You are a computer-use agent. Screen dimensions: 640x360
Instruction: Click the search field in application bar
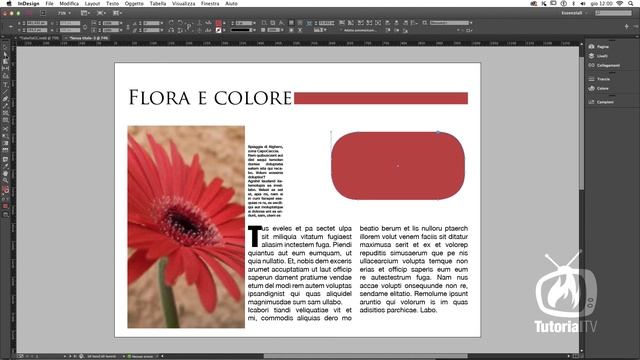pyautogui.click(x=613, y=13)
